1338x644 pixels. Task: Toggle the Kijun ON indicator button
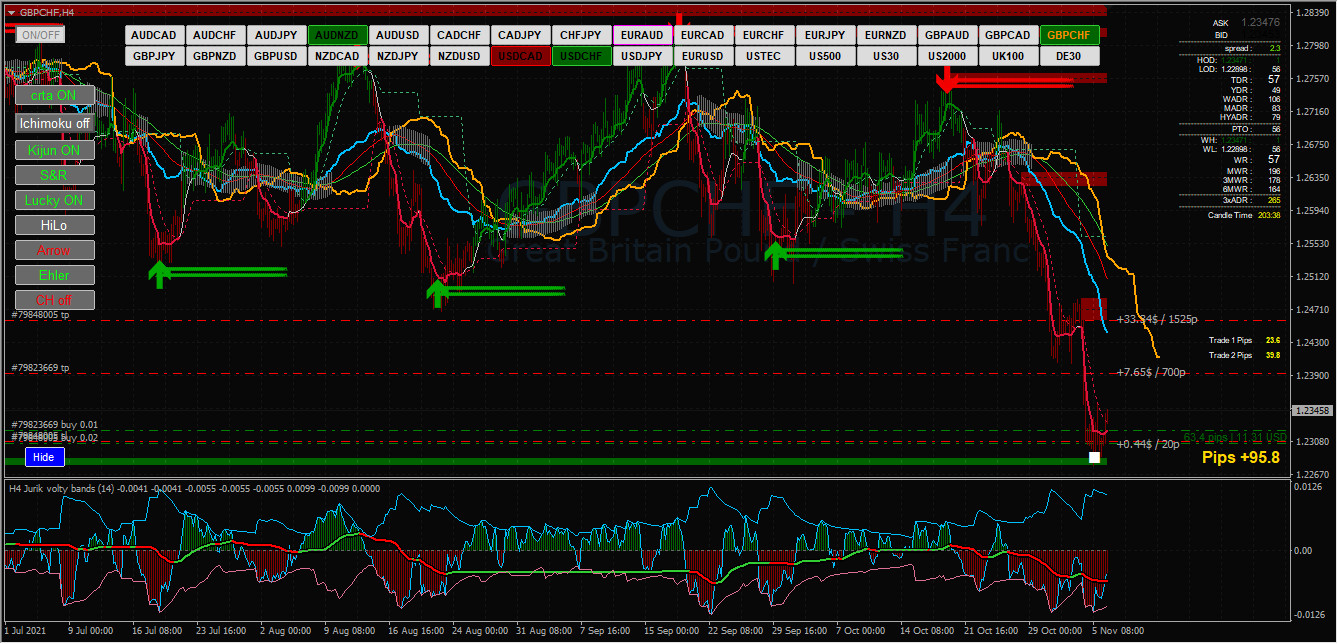coord(55,151)
